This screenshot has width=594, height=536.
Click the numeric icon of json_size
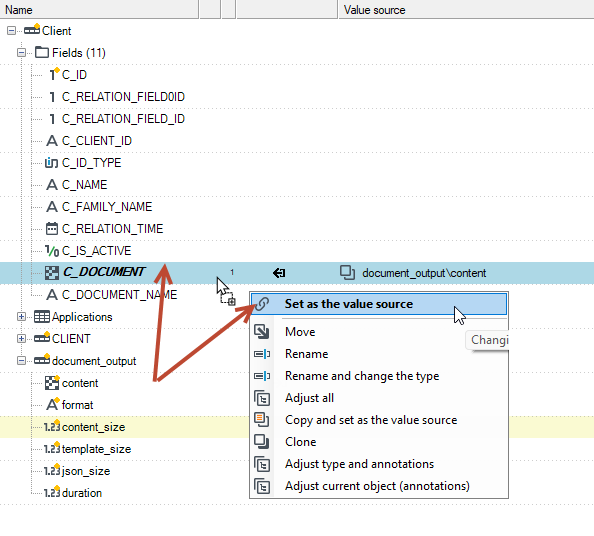pos(52,470)
